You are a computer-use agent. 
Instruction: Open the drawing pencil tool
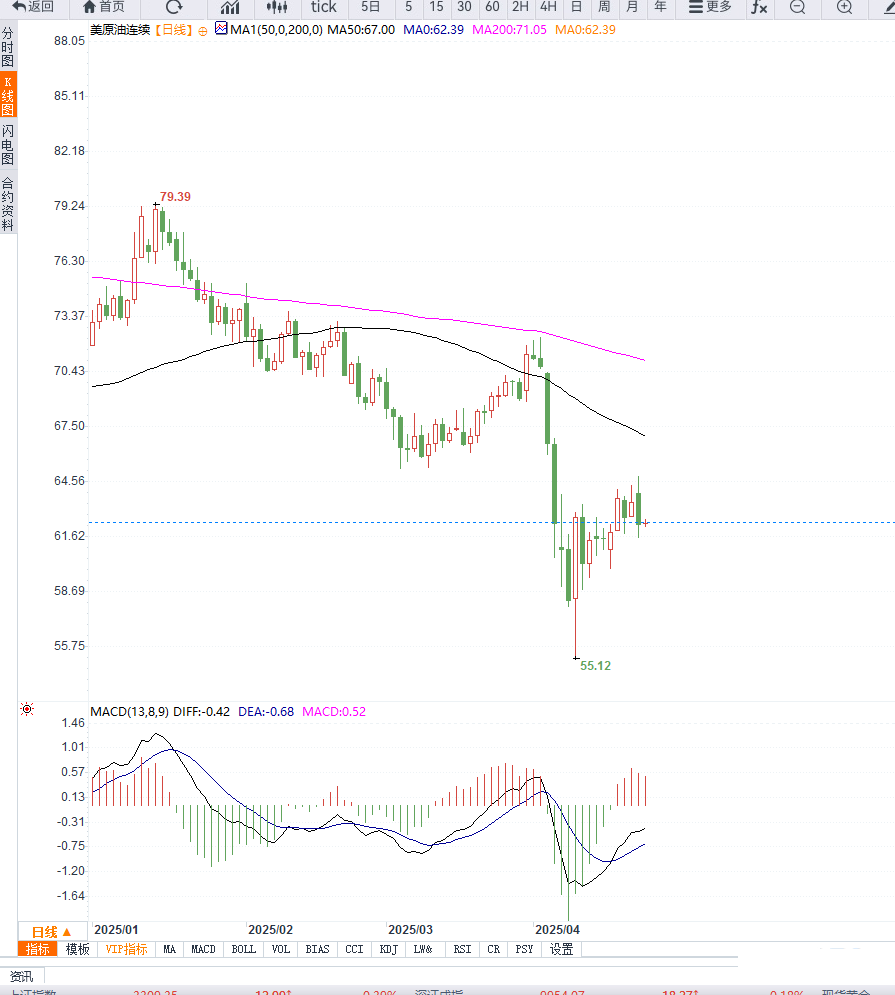(889, 8)
